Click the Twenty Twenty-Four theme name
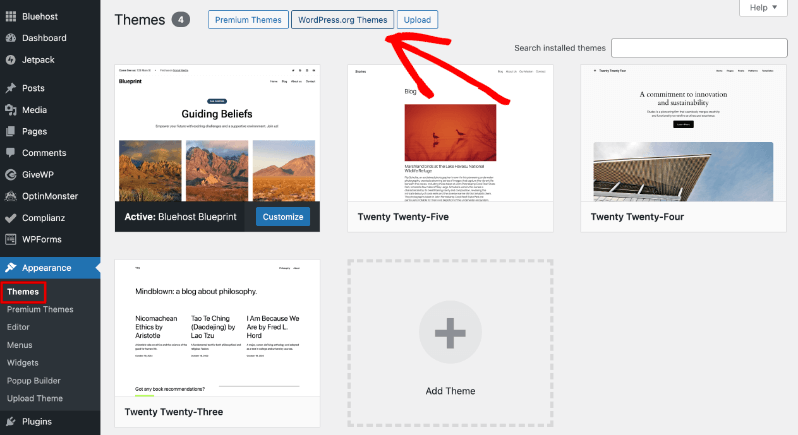The height and width of the screenshot is (435, 798). pos(637,217)
